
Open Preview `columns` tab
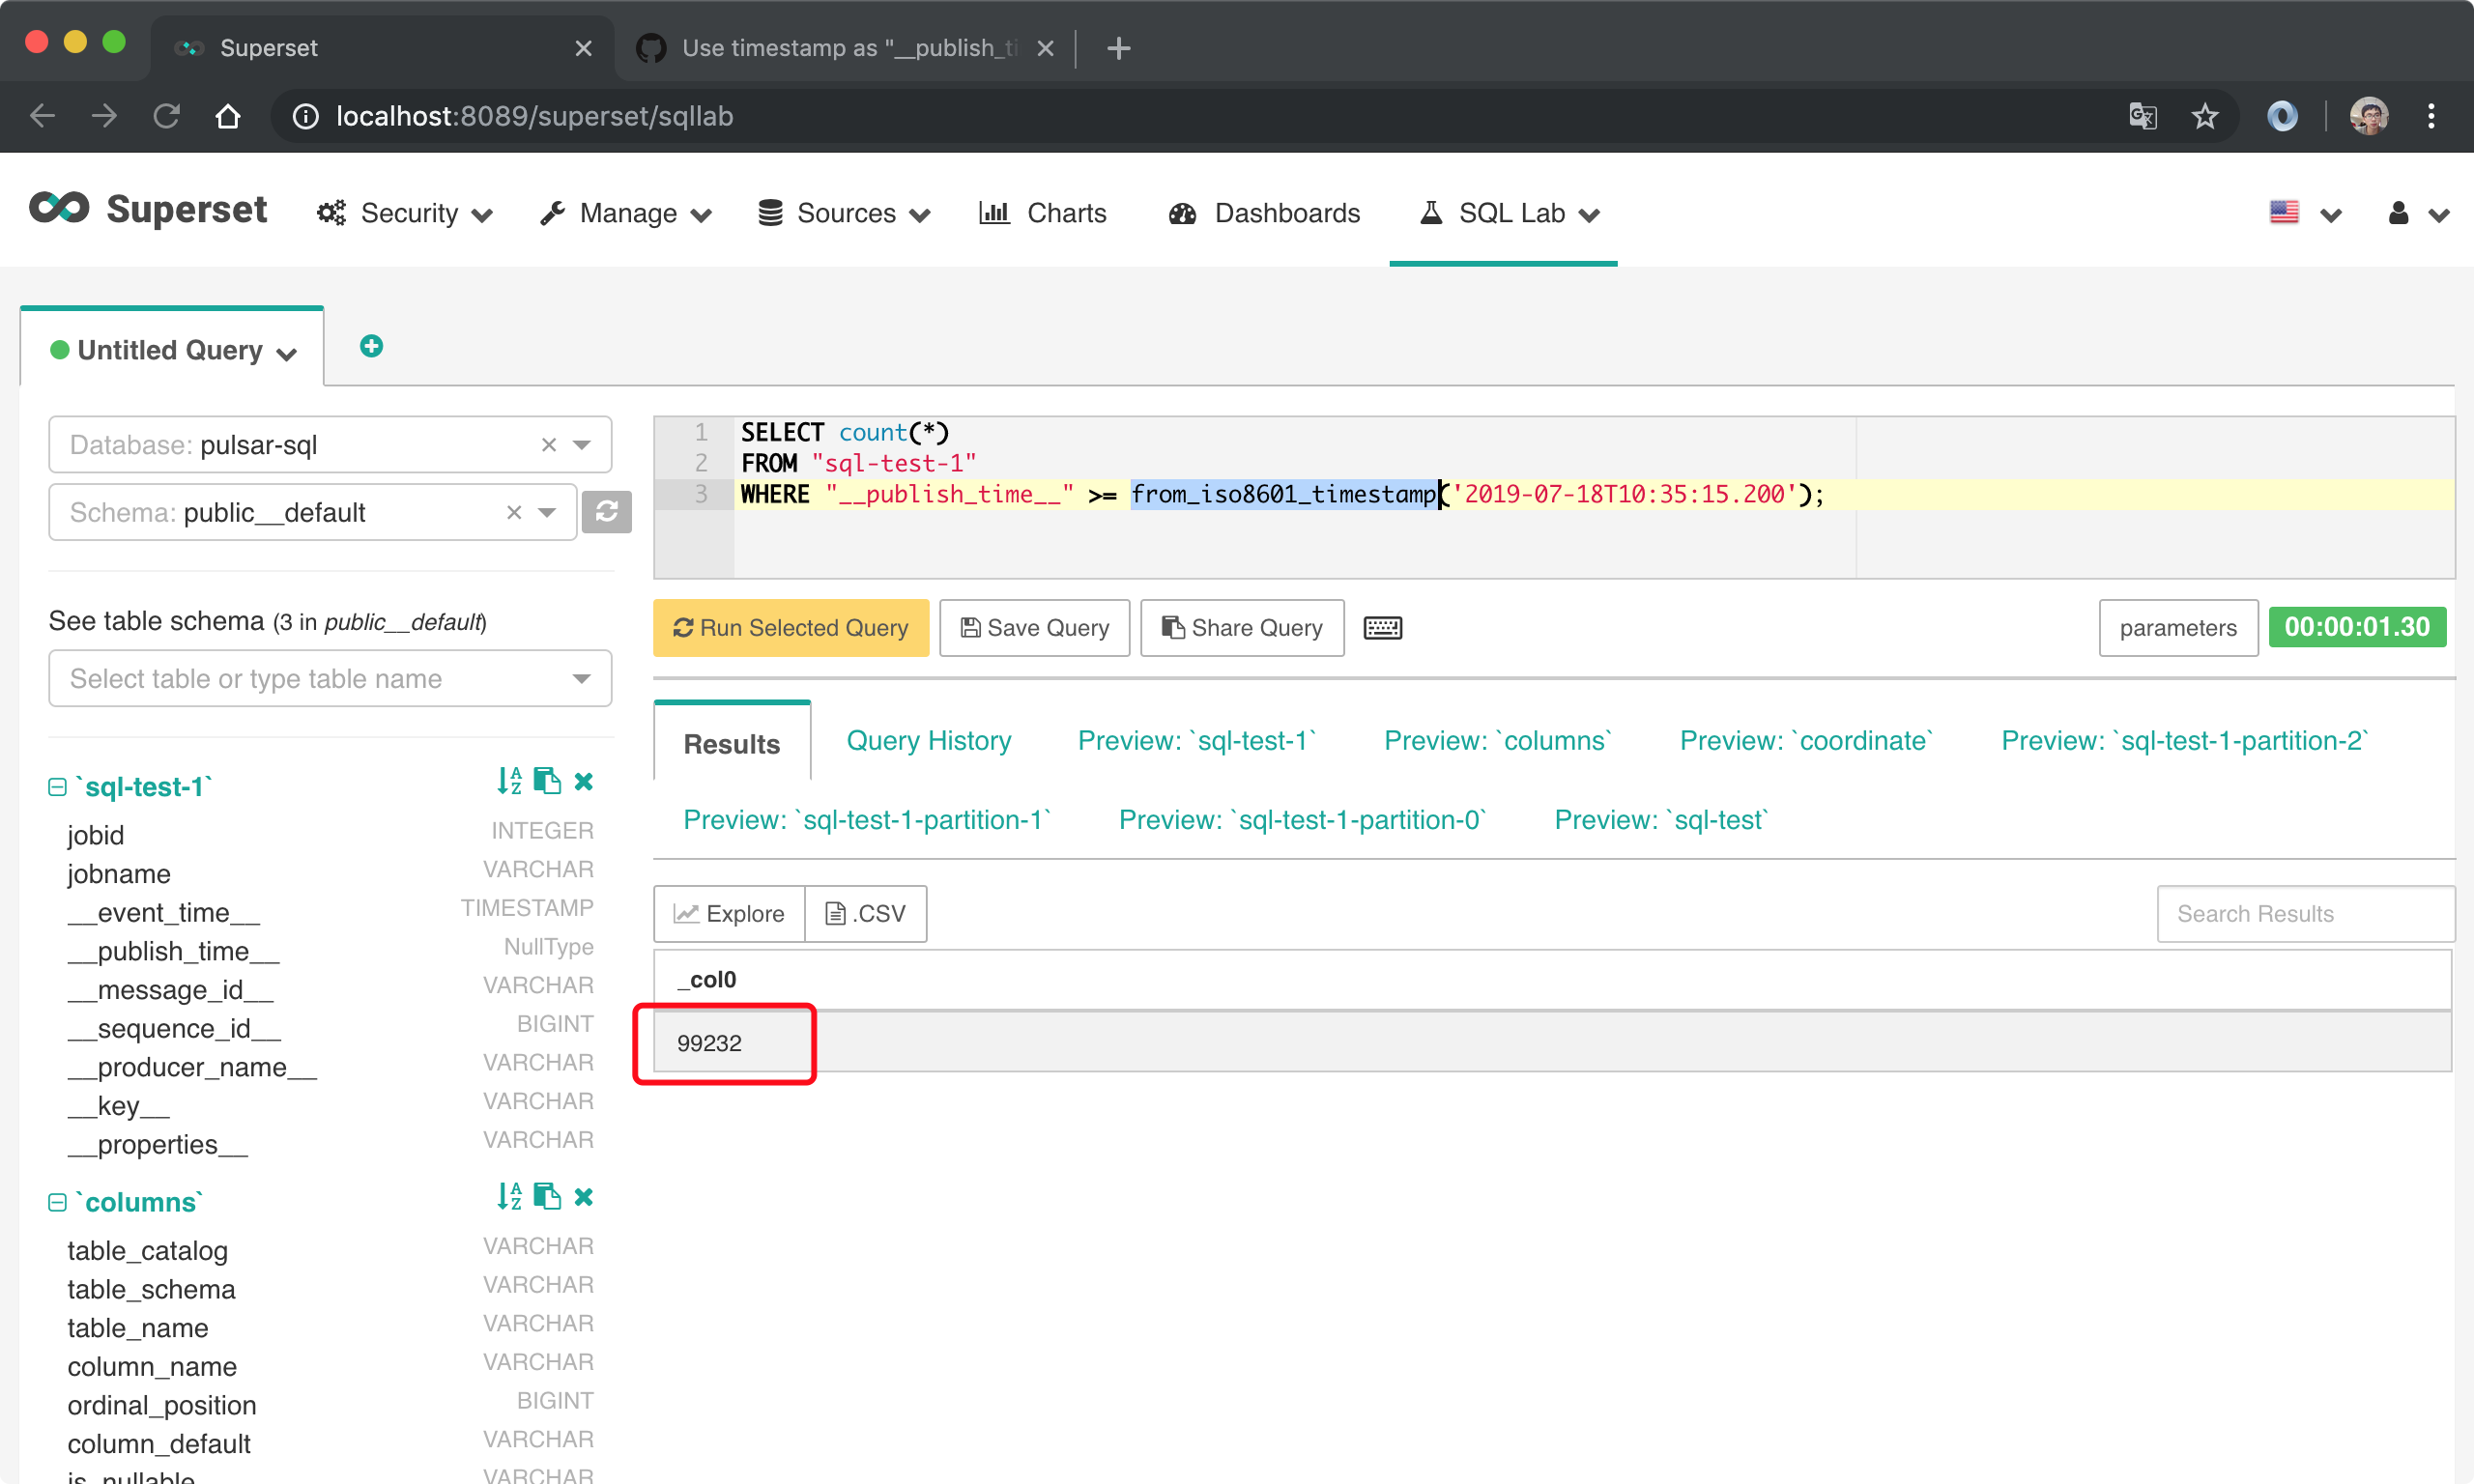click(1498, 741)
